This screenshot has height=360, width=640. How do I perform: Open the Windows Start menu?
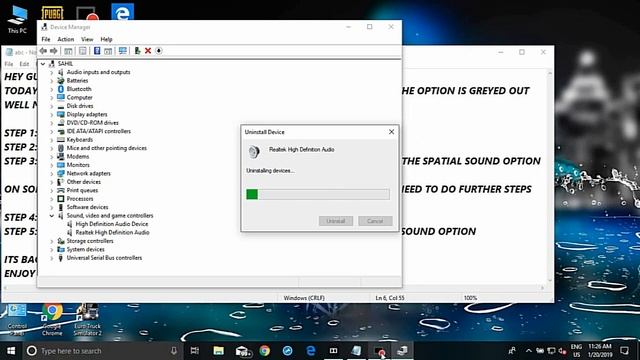(11, 351)
